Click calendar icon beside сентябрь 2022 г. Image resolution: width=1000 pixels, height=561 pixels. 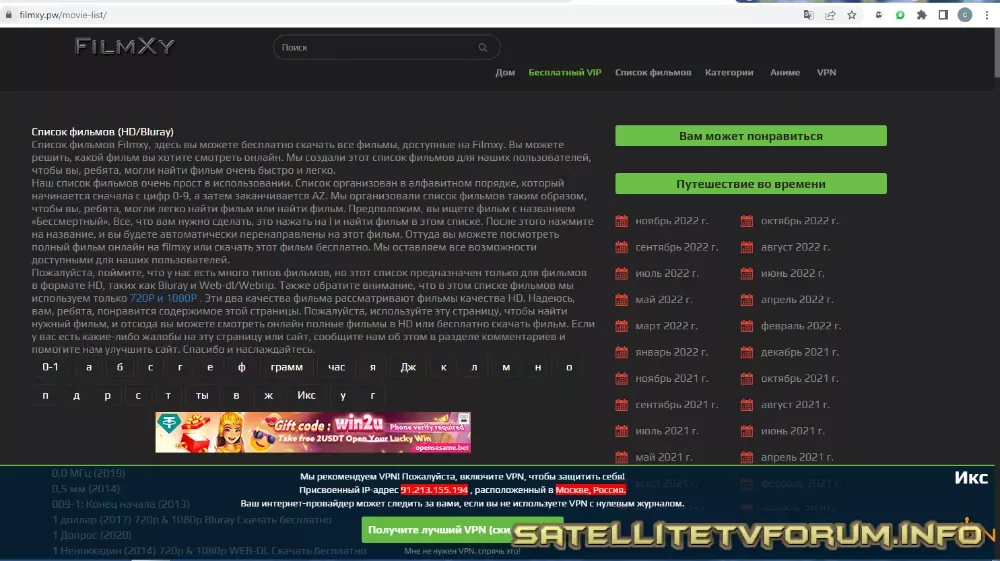[x=621, y=247]
